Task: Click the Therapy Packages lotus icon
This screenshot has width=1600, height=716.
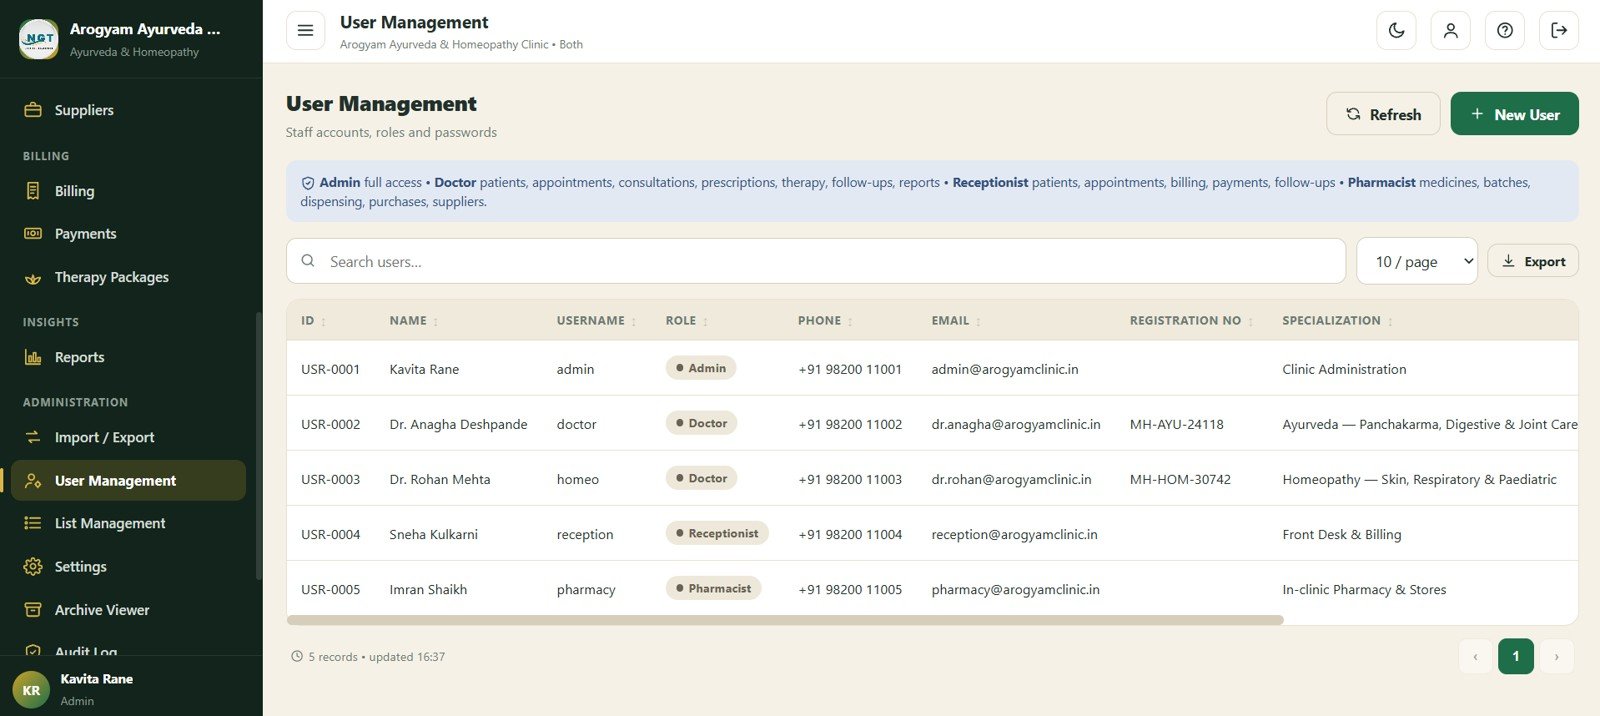Action: pyautogui.click(x=33, y=278)
